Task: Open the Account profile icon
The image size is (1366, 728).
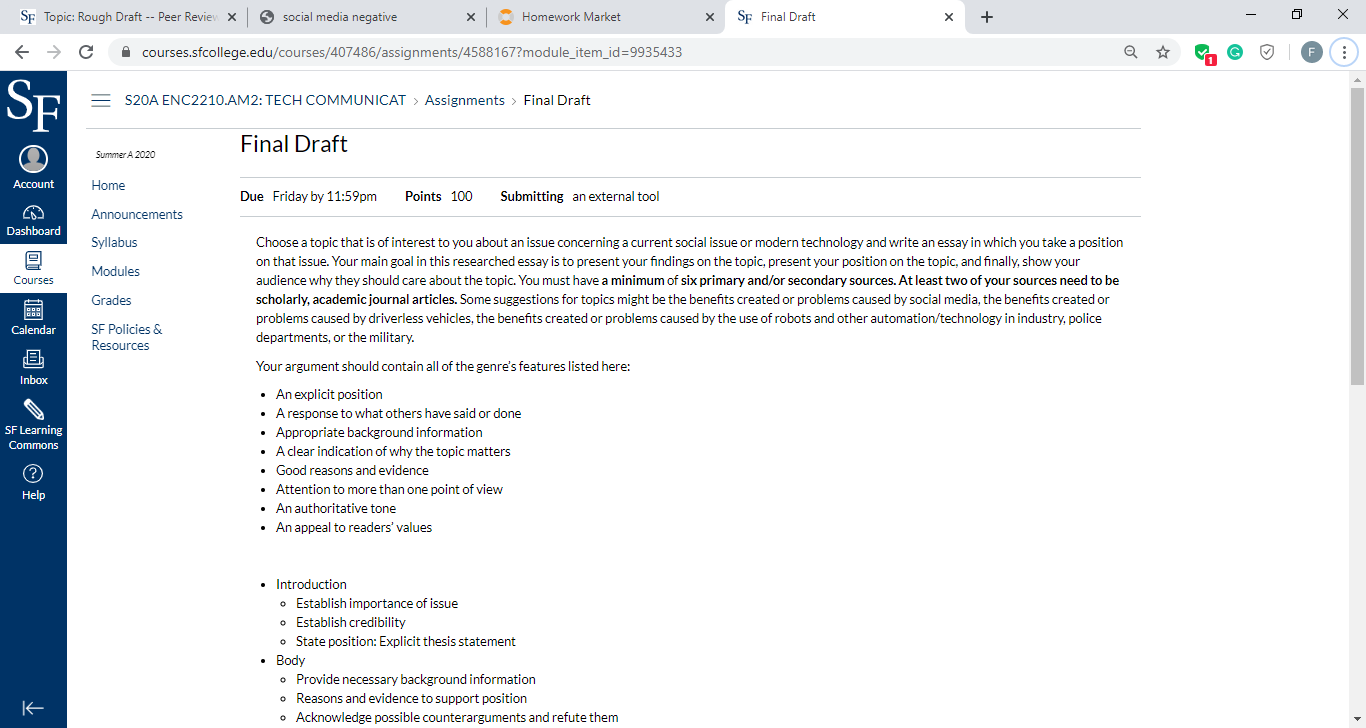Action: point(33,160)
